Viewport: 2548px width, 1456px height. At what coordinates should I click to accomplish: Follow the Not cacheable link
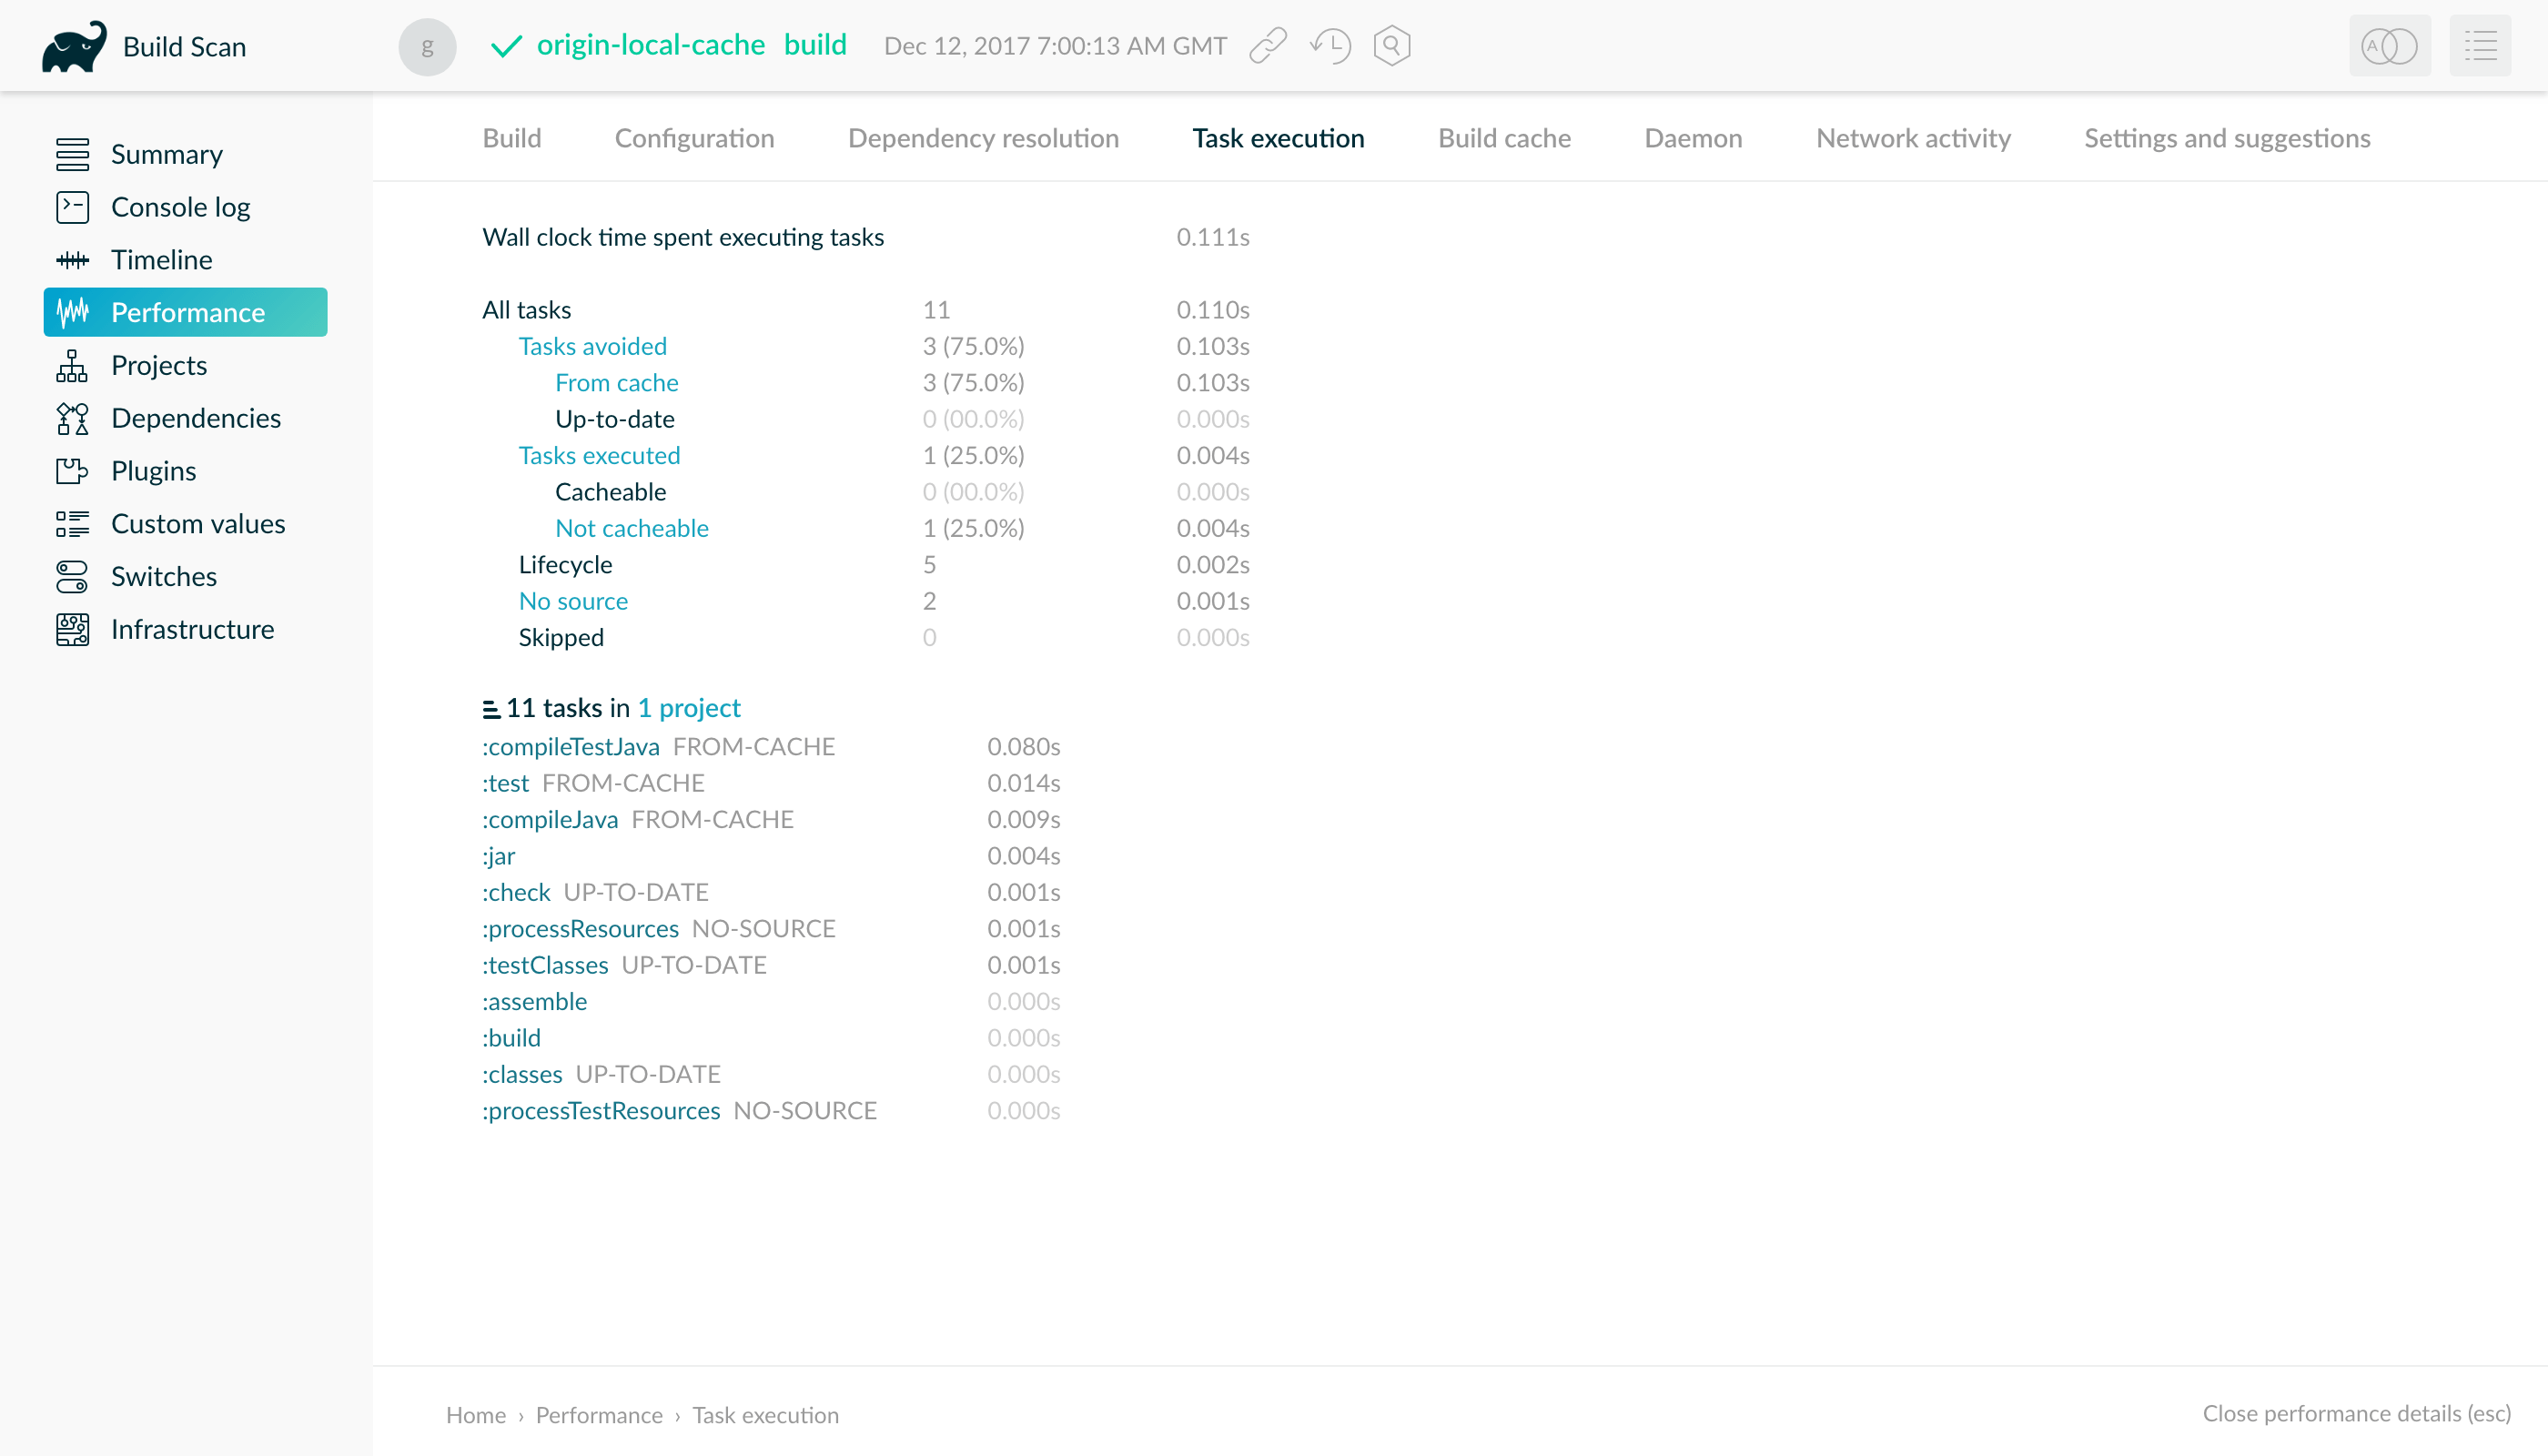[x=631, y=528]
